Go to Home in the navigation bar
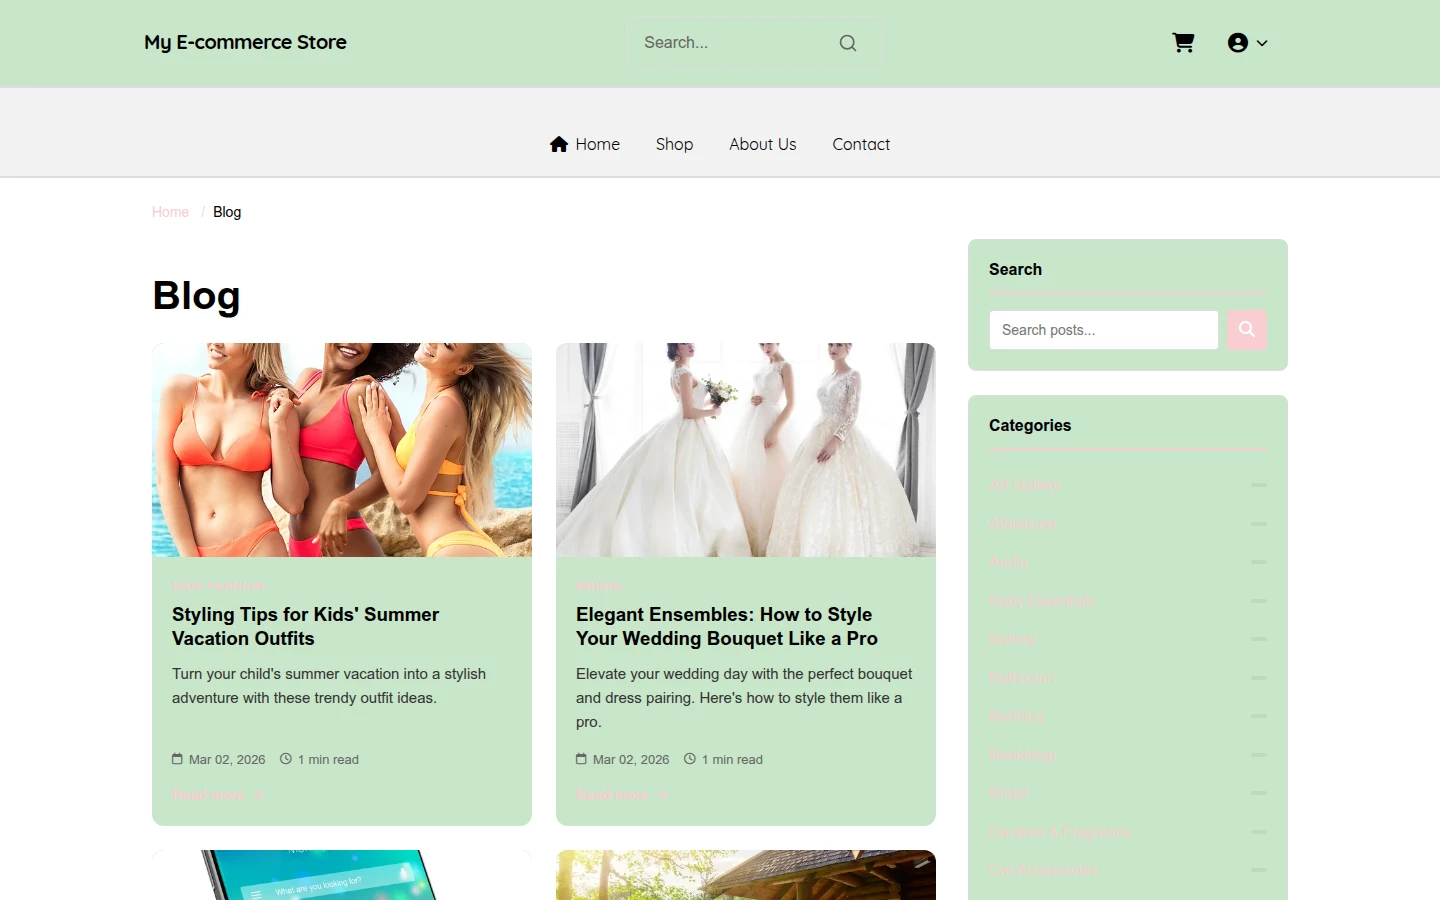Viewport: 1440px width, 900px height. tap(585, 144)
